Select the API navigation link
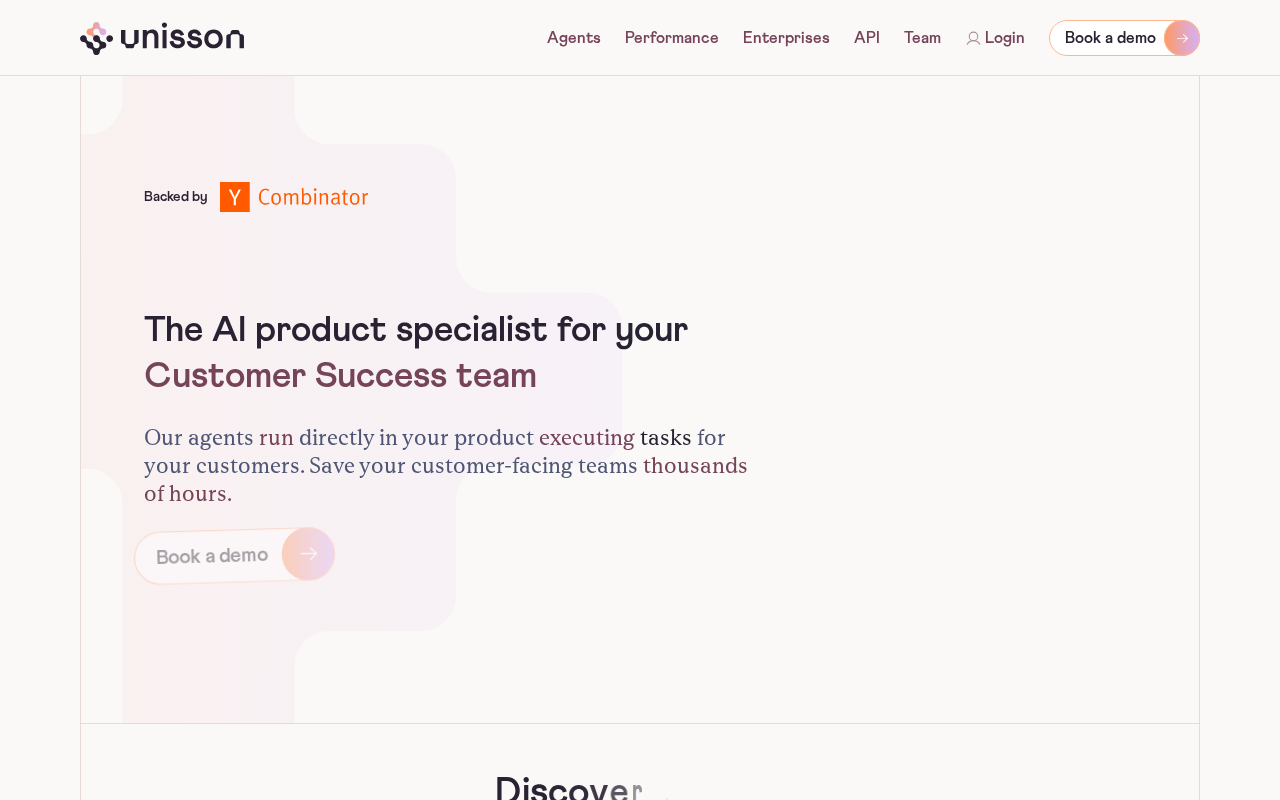This screenshot has width=1280, height=800. click(x=867, y=38)
